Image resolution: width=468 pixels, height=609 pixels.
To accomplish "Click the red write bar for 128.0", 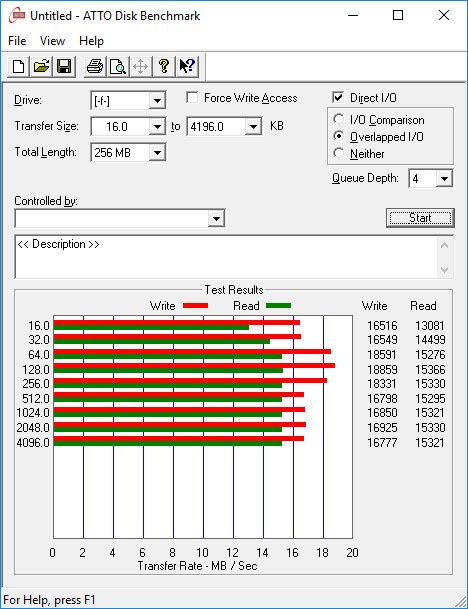I will click(x=194, y=365).
